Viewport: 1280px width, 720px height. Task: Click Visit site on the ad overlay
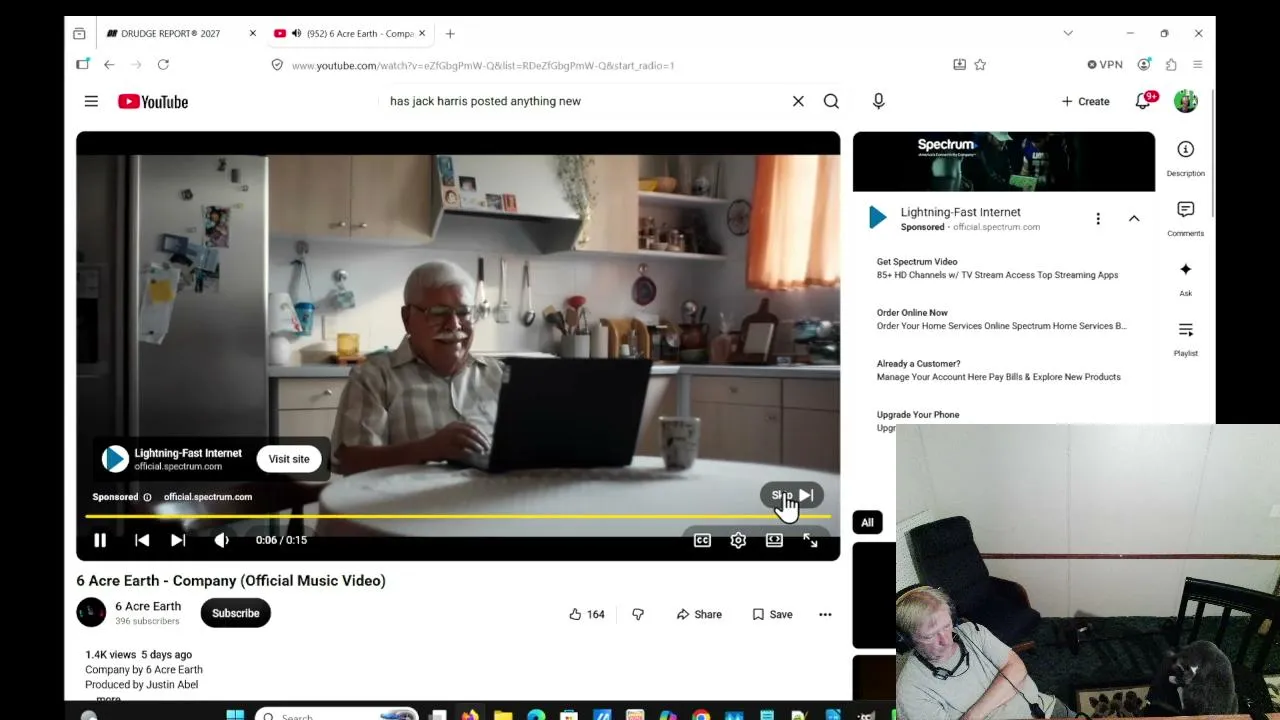click(x=289, y=459)
